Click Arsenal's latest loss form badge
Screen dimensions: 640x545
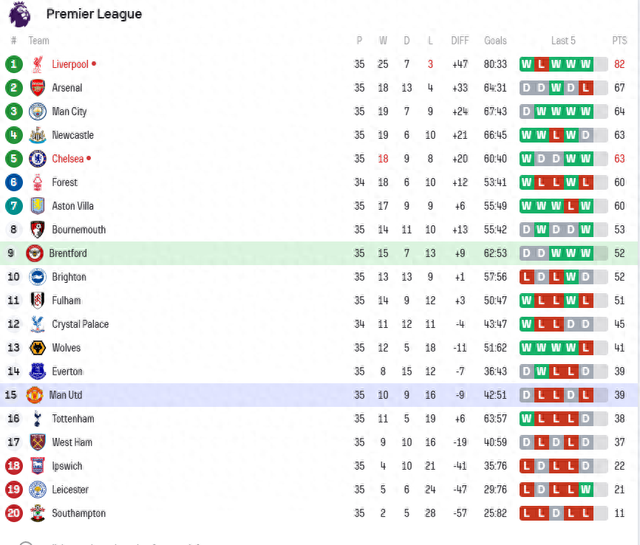(x=586, y=88)
